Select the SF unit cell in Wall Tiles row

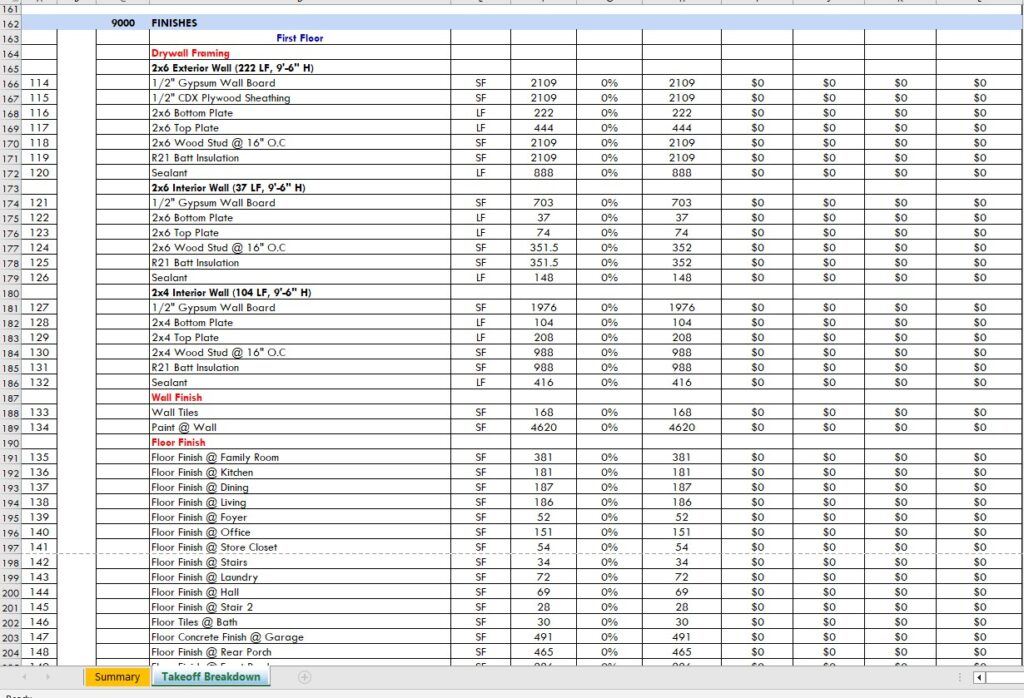pyautogui.click(x=481, y=412)
